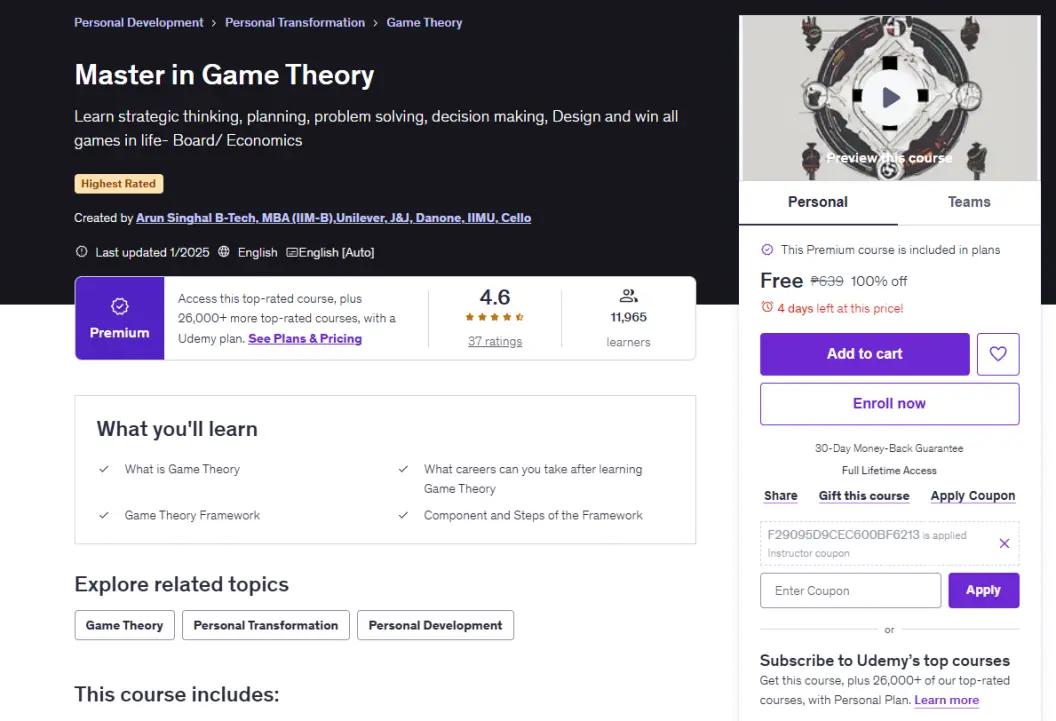This screenshot has height=721, width=1056.
Task: Click the purple Apply button
Action: [983, 590]
